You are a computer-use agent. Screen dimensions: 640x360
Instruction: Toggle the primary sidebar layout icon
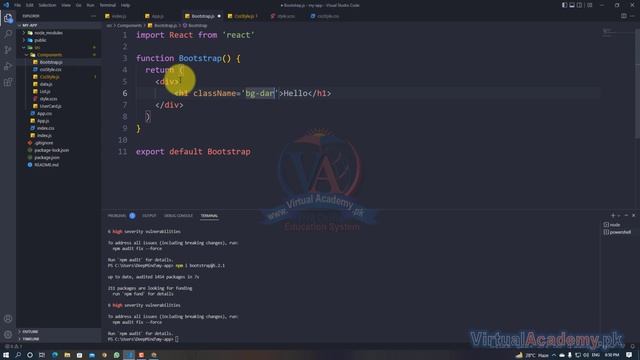click(564, 5)
